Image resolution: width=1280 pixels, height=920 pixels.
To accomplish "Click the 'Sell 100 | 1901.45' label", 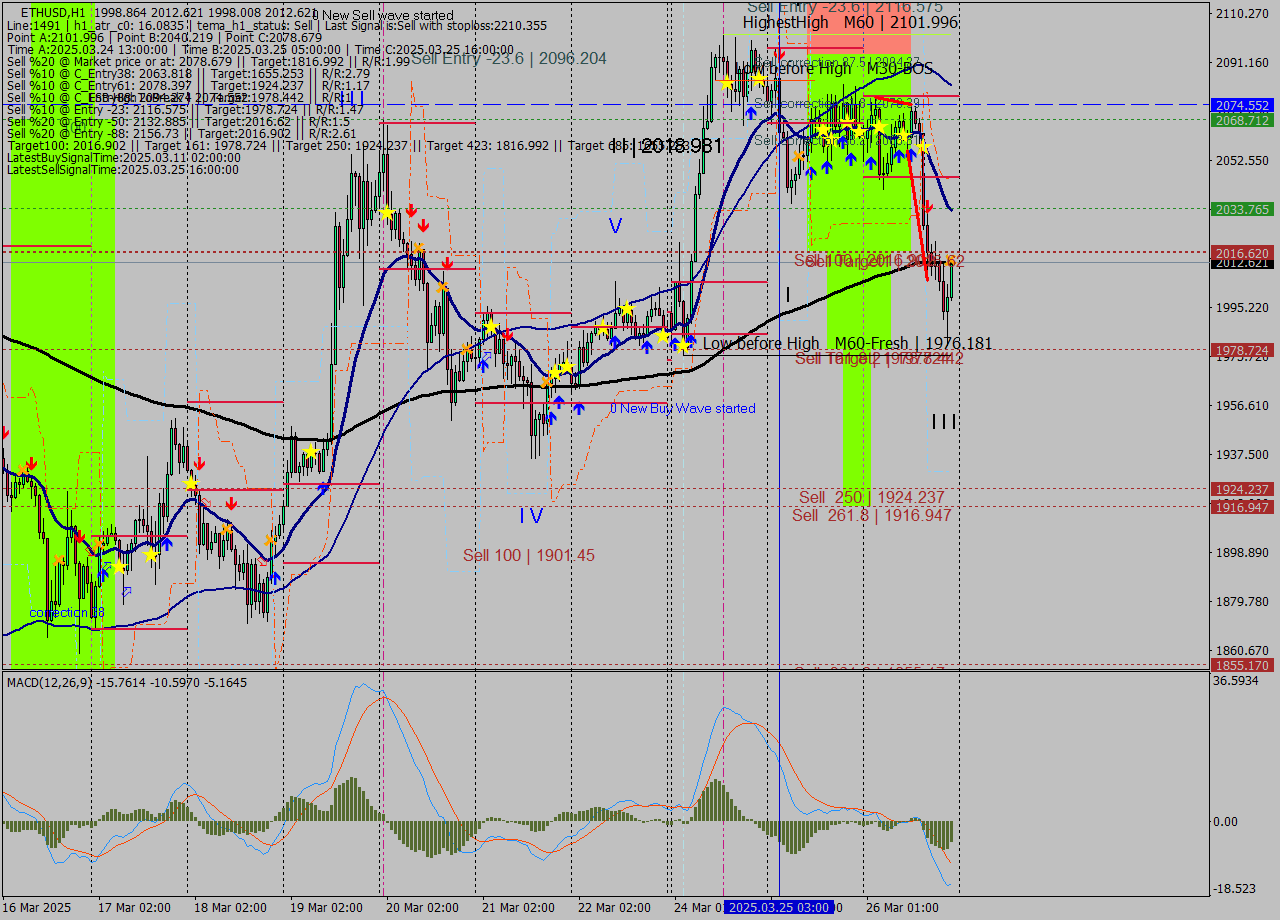I will pyautogui.click(x=528, y=555).
